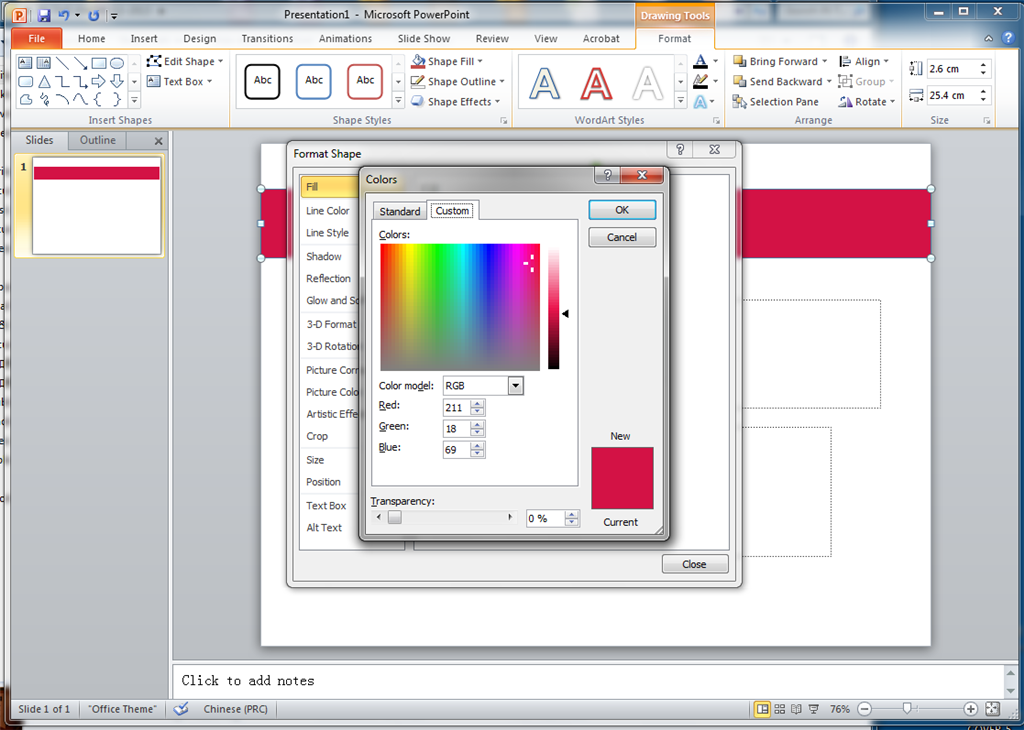Click the Text Effects glowing A icon
Screen dimensions: 1024x730
click(x=700, y=101)
